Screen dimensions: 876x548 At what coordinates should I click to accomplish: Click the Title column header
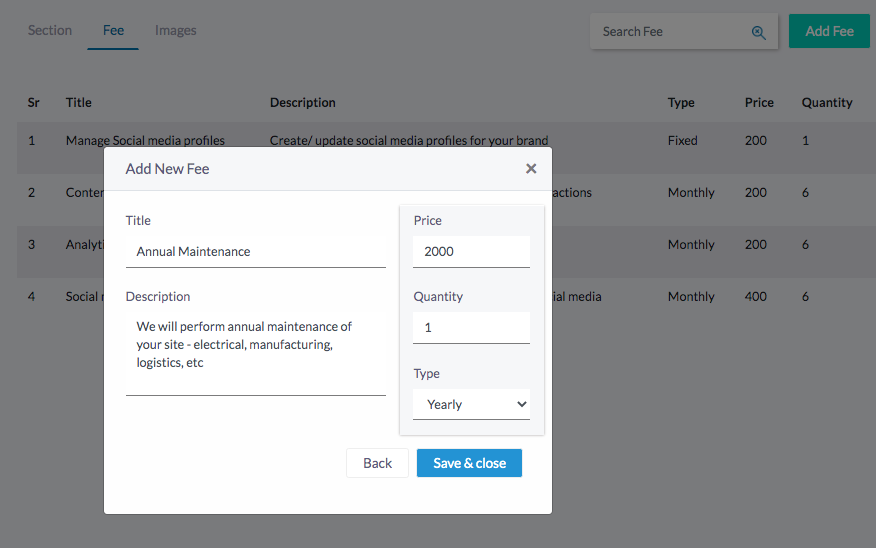point(79,103)
